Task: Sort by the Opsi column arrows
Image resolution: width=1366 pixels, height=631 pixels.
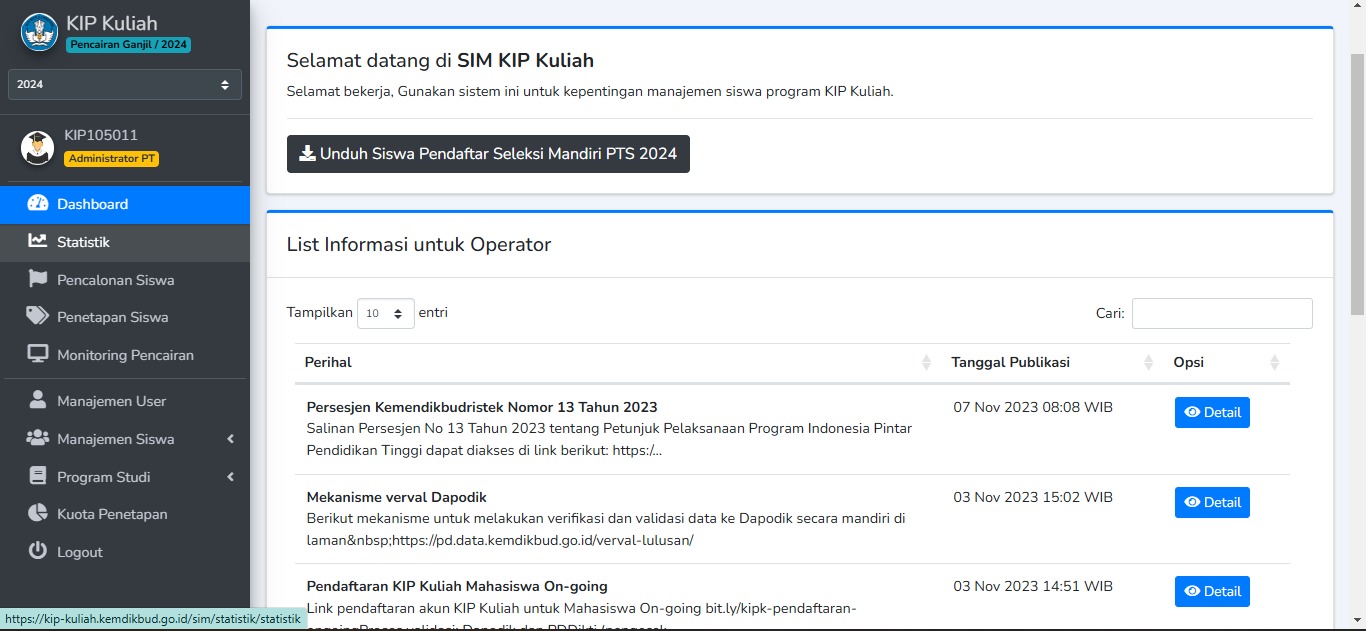Action: tap(1274, 362)
